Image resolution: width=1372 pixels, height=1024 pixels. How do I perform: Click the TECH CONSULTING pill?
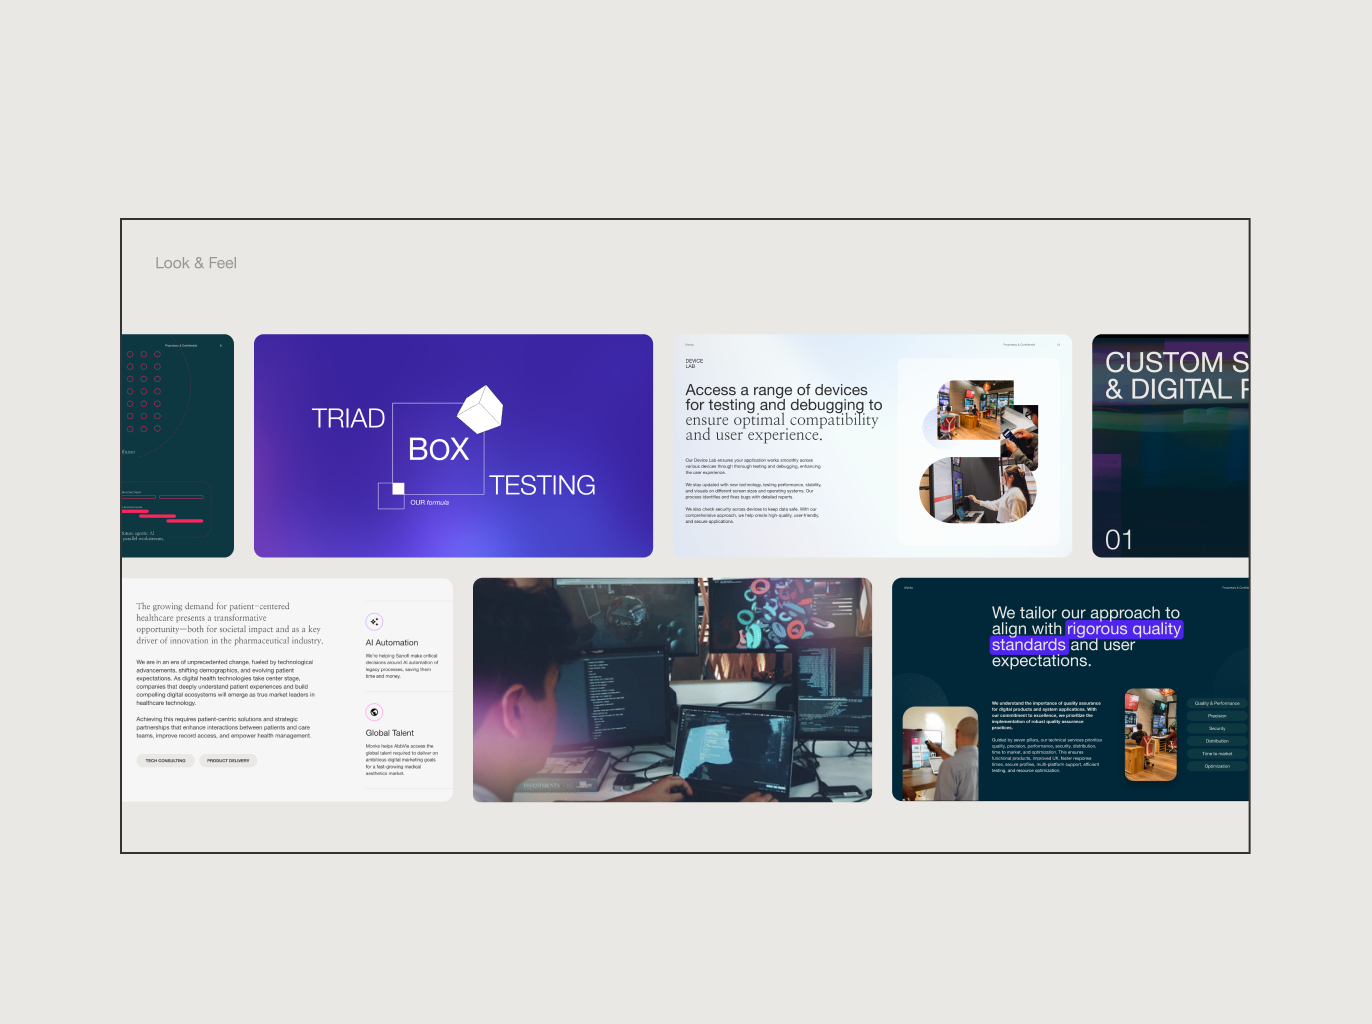pos(165,761)
